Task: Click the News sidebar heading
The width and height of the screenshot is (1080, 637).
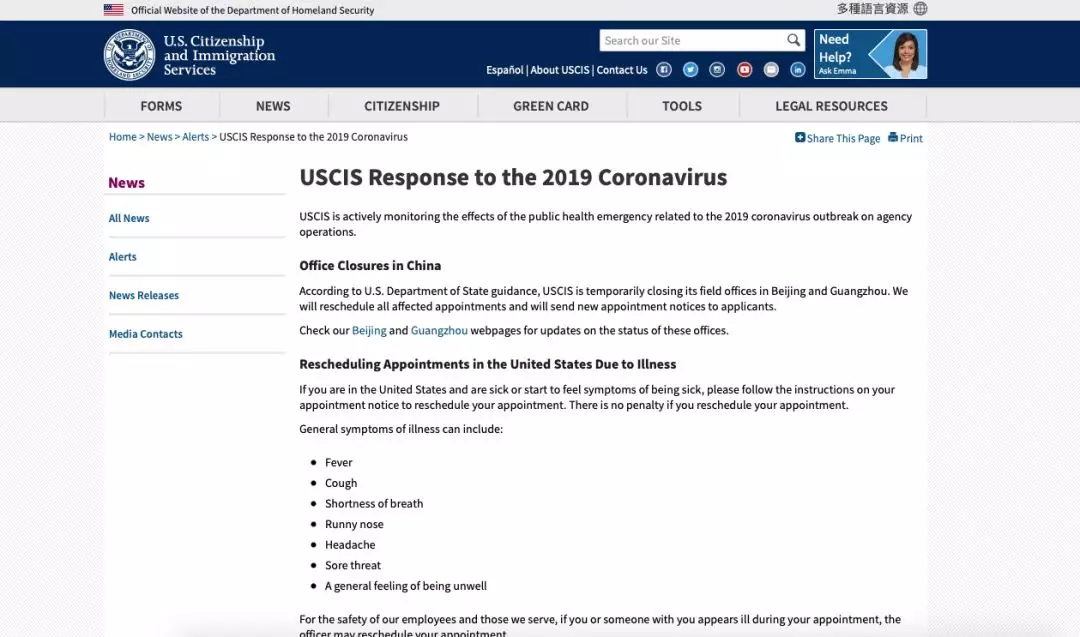Action: 127,182
